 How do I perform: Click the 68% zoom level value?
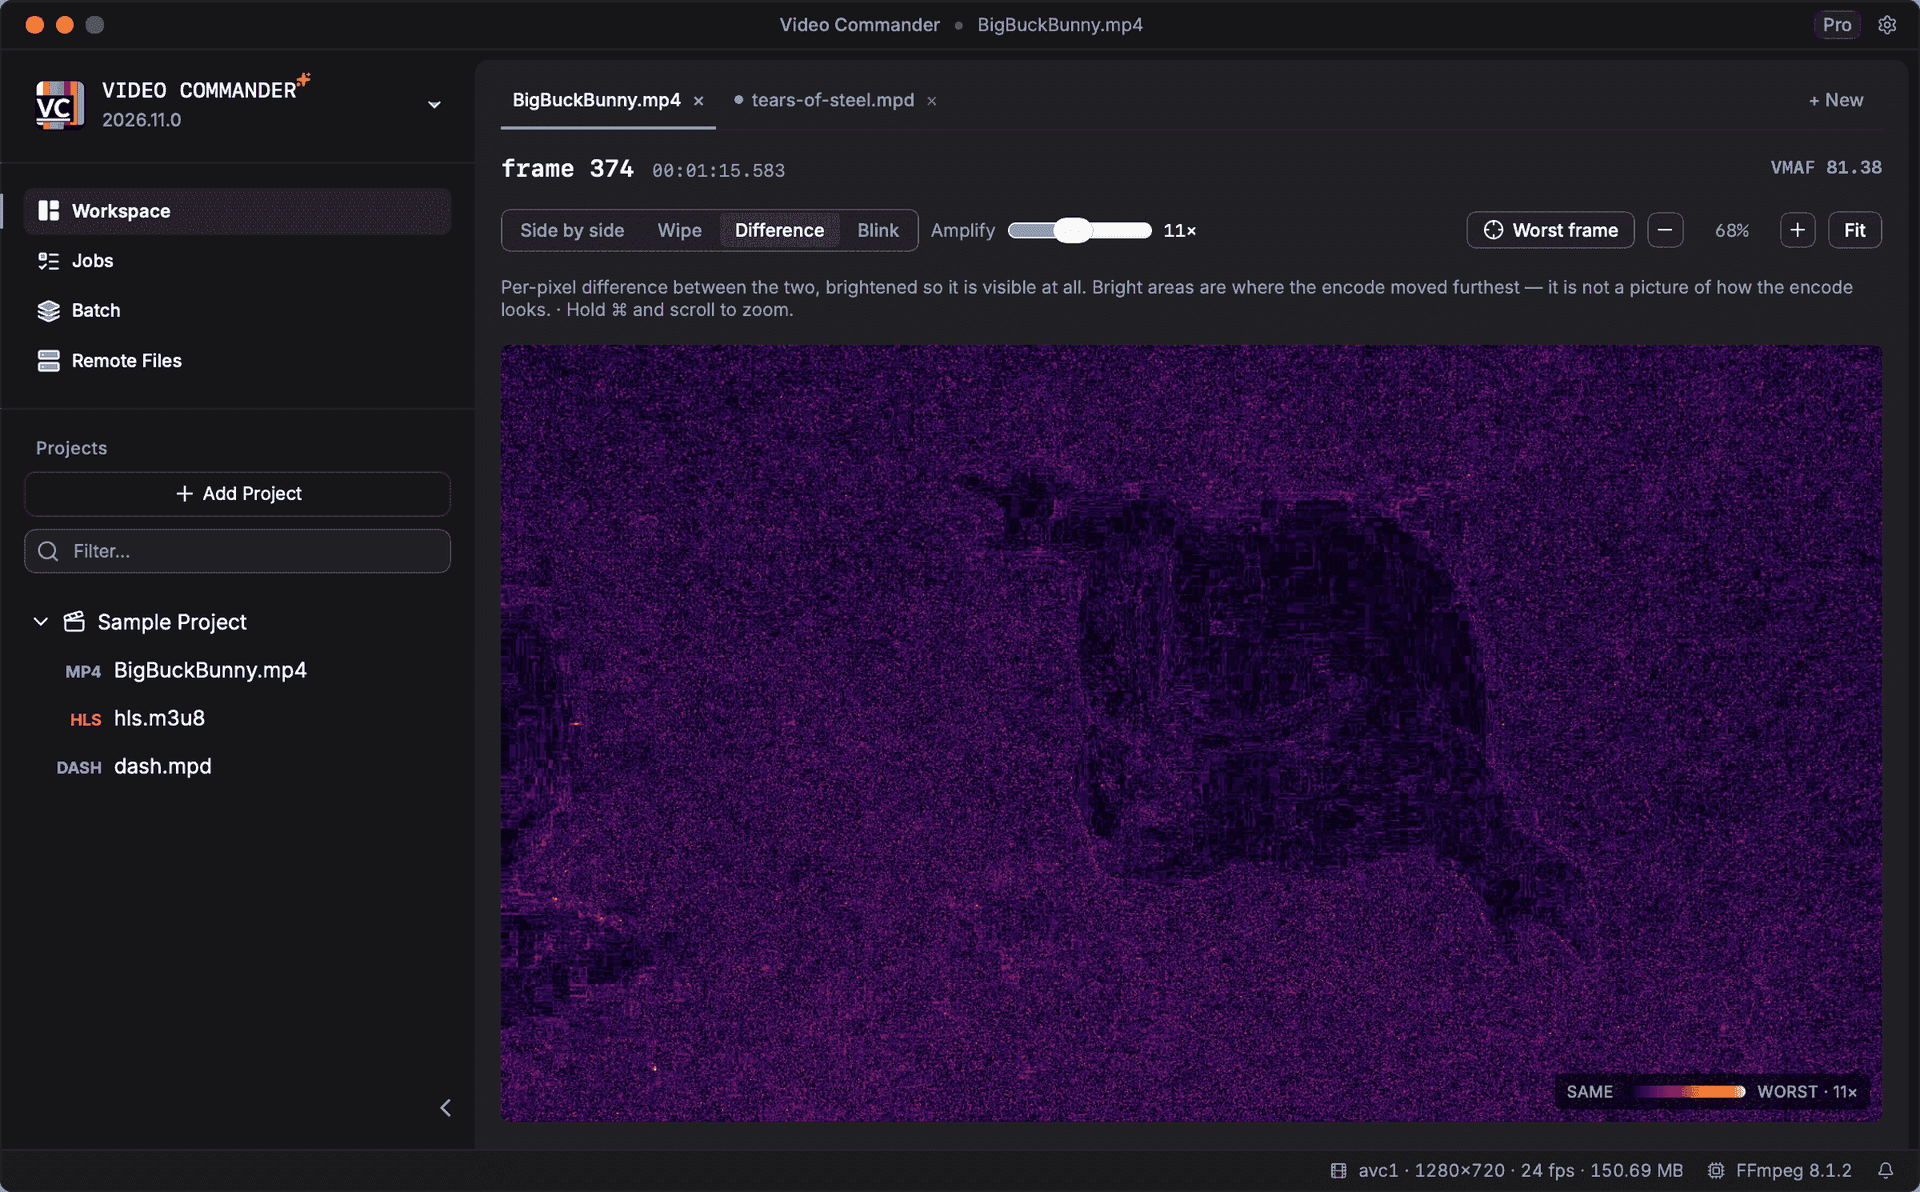pyautogui.click(x=1732, y=230)
